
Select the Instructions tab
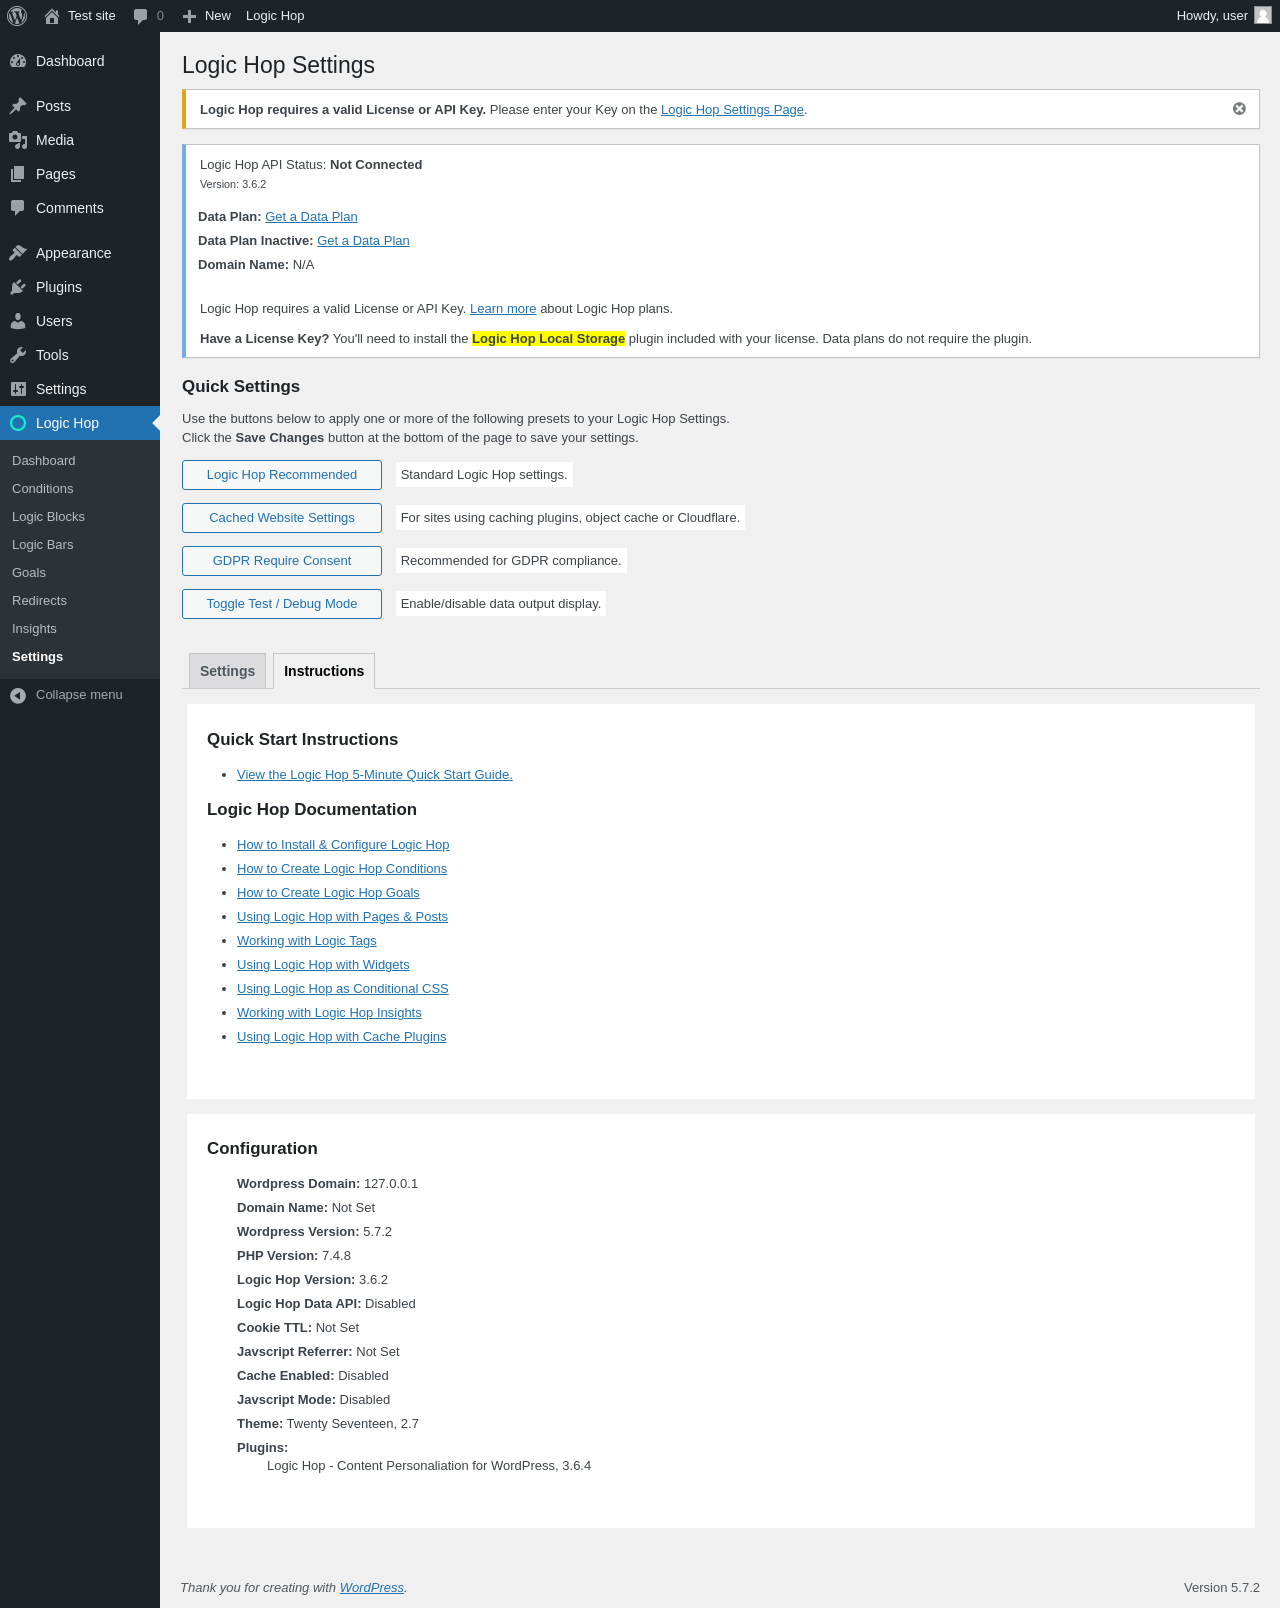(324, 671)
